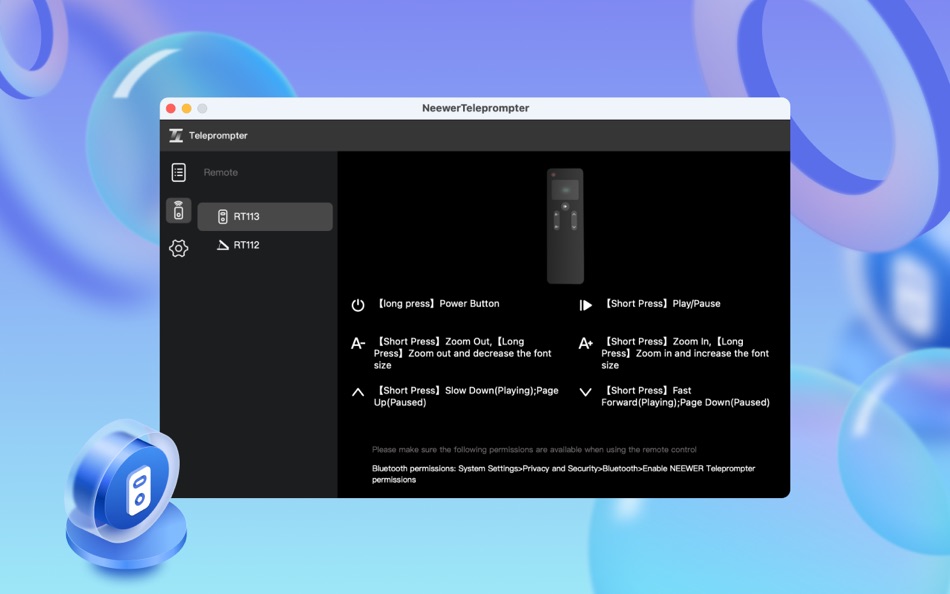
Task: Select the teleprompter script icon in the sidebar
Action: 181,172
